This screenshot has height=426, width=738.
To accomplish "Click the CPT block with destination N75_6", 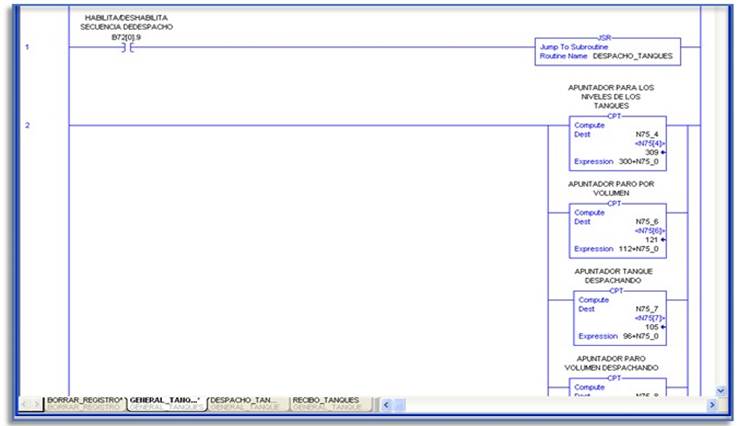I will click(618, 231).
